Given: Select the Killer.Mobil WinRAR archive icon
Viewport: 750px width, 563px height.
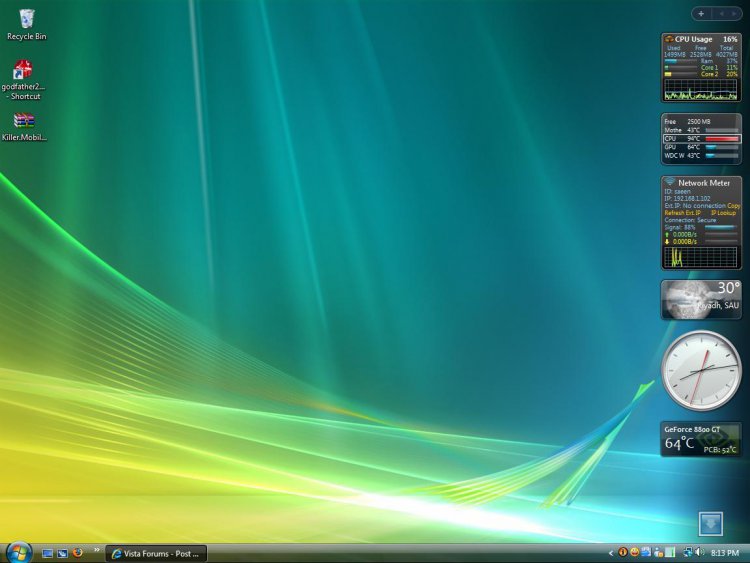Looking at the screenshot, I should pos(24,127).
